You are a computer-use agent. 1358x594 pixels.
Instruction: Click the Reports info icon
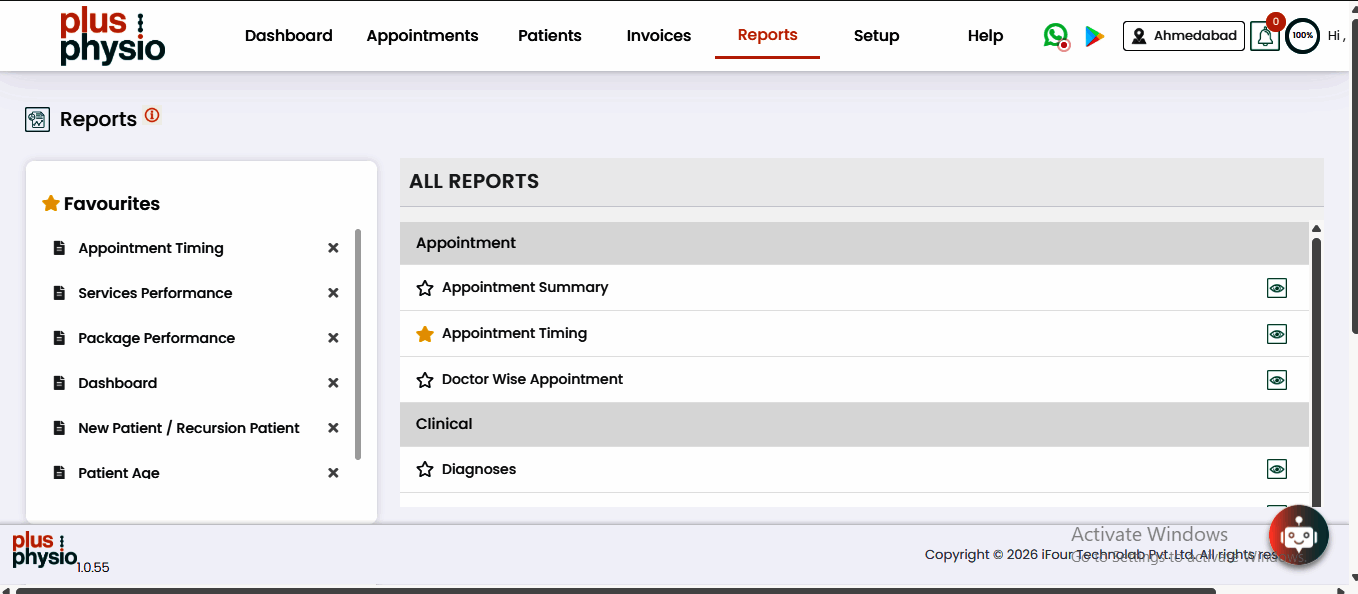pyautogui.click(x=152, y=116)
